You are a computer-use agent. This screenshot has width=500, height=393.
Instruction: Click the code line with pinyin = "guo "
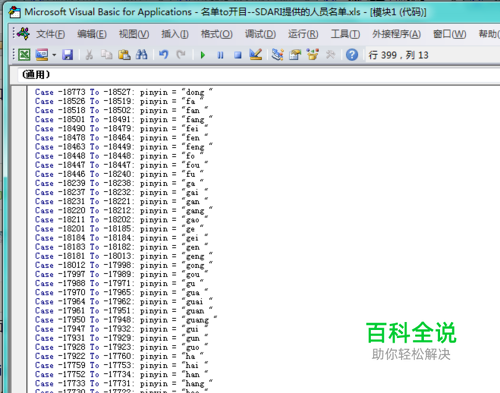122,347
